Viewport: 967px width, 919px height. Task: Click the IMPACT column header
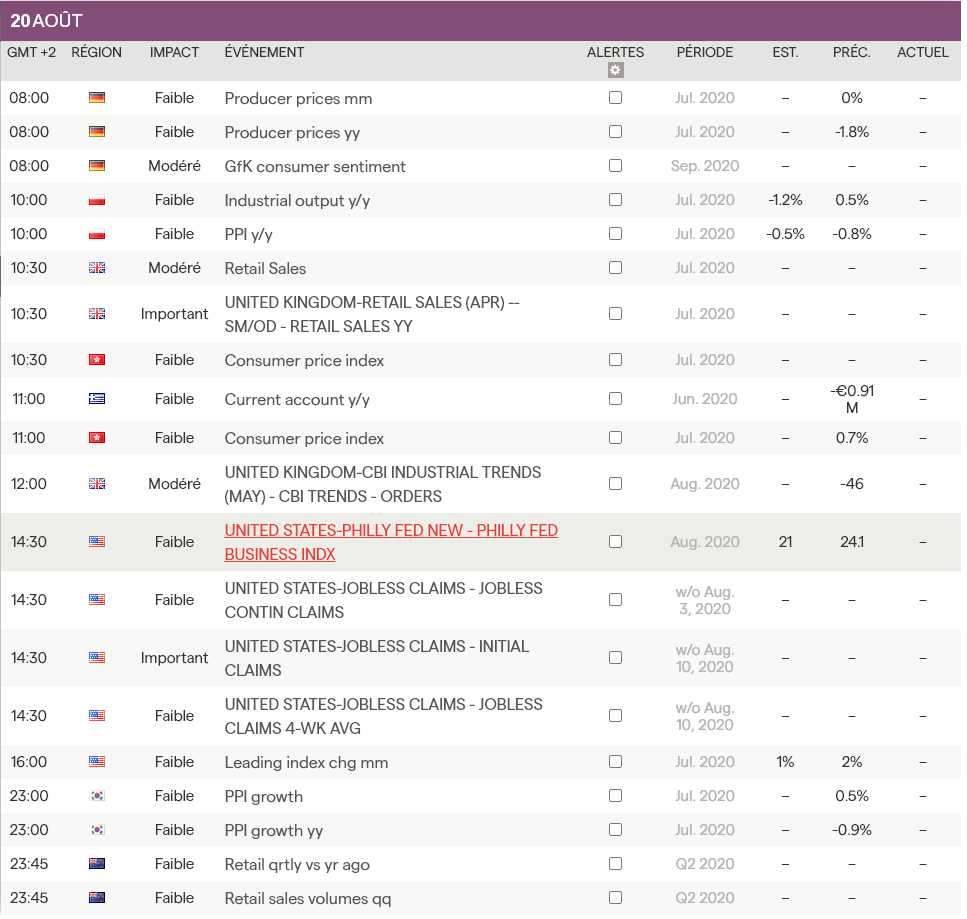click(174, 52)
